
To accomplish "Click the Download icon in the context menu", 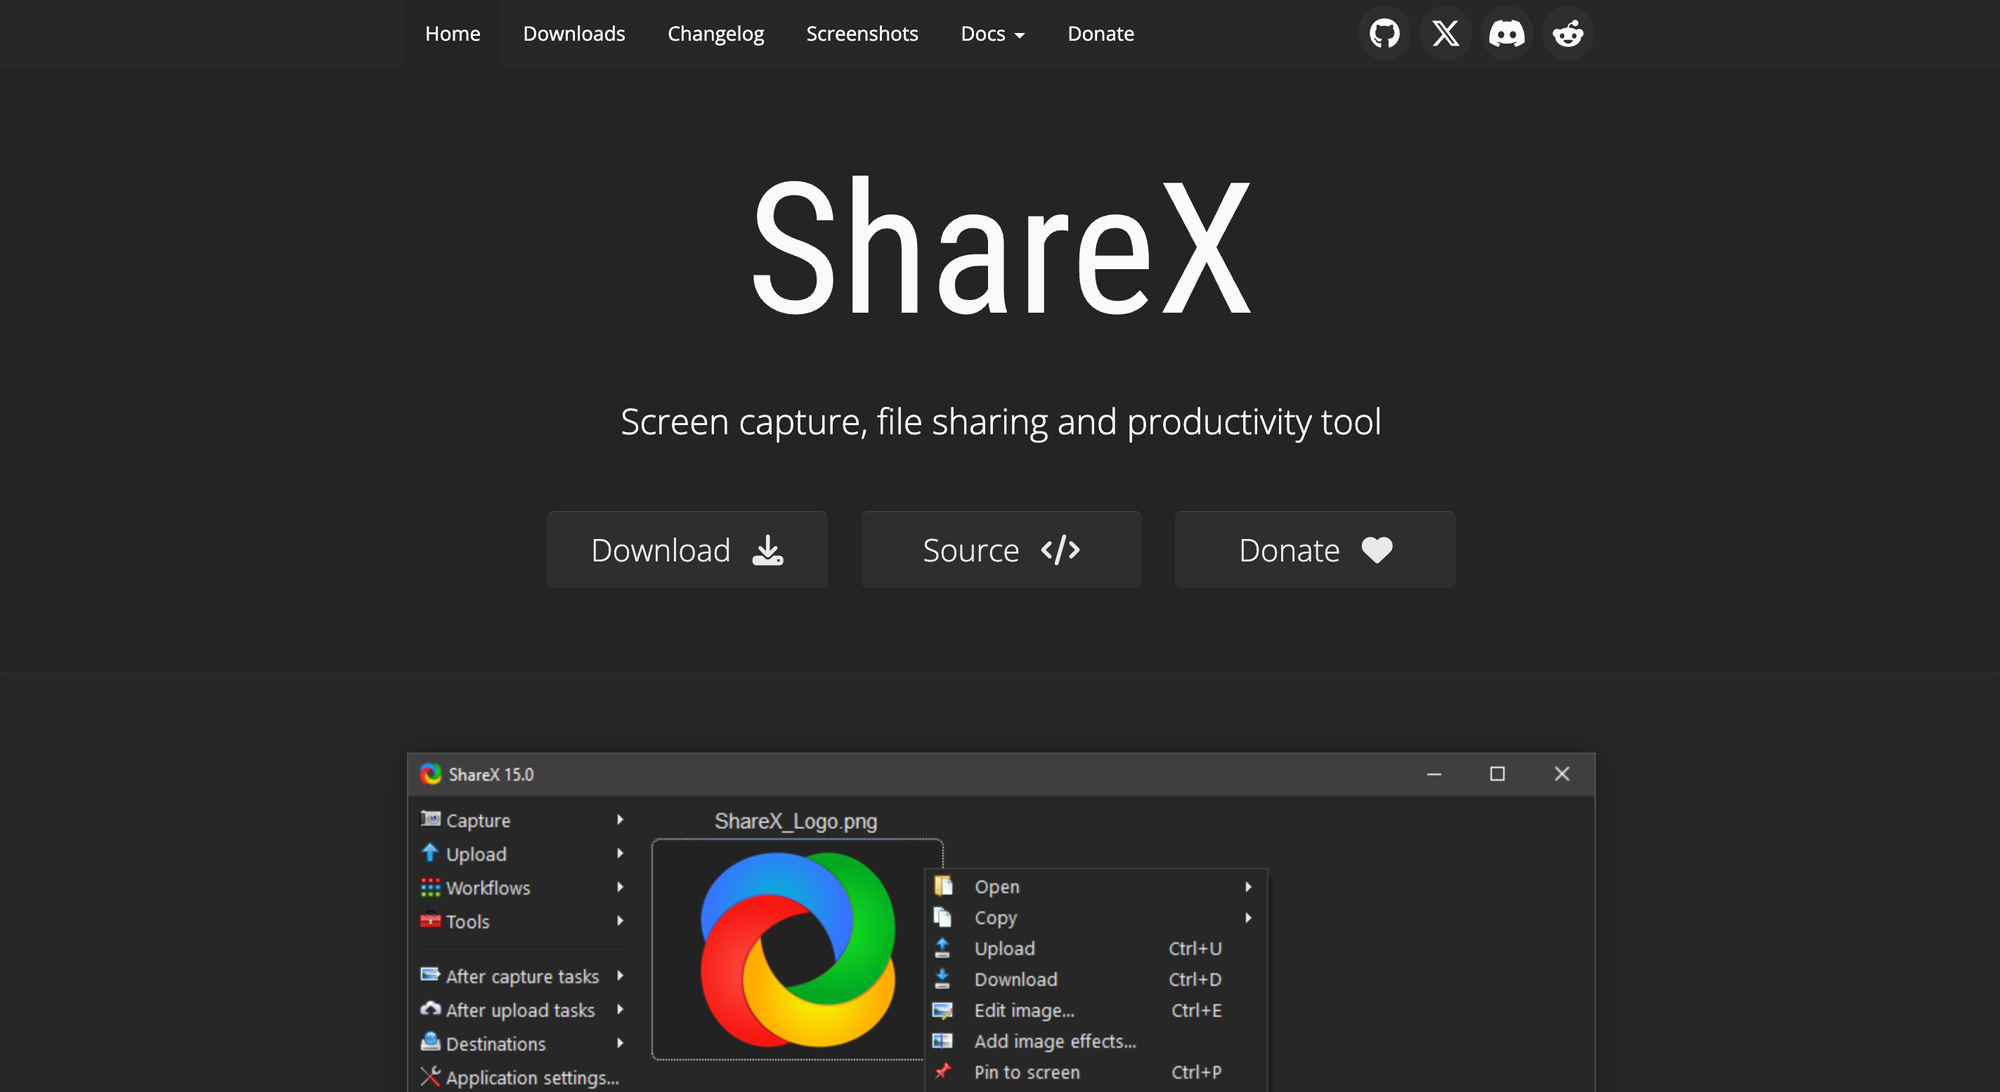I will [x=943, y=979].
